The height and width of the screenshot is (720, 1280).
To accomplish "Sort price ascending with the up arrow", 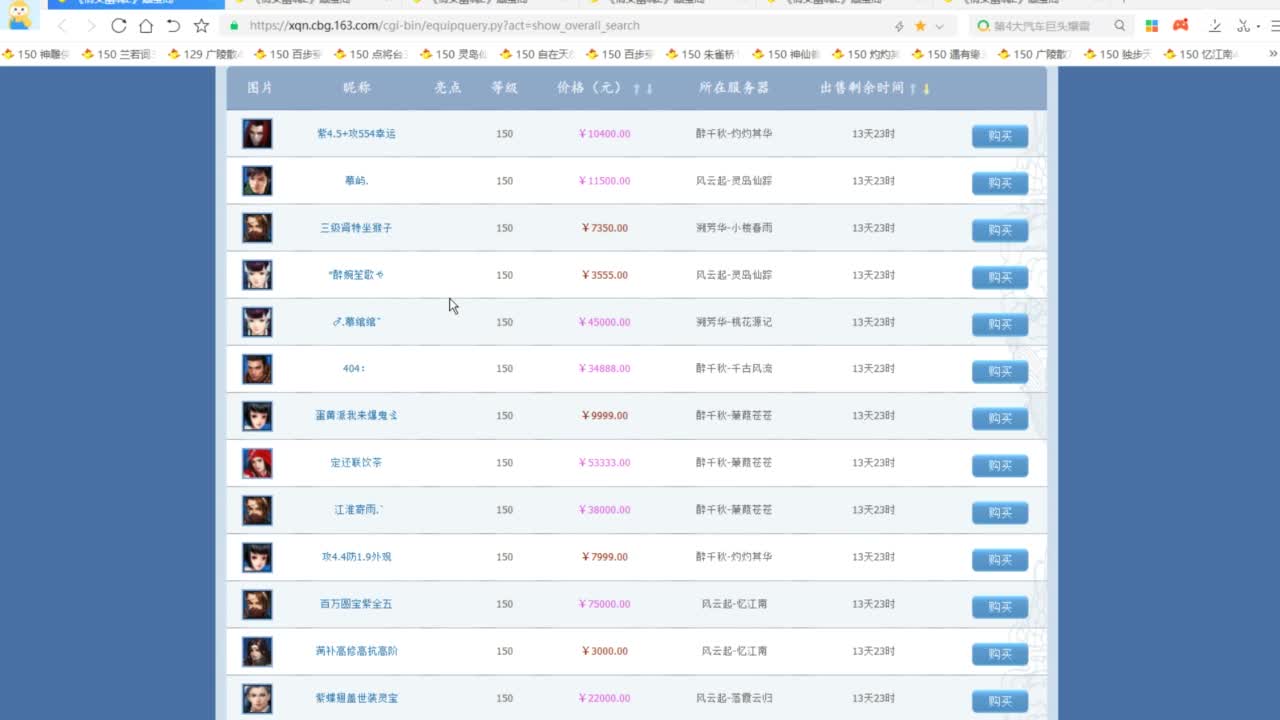I will pyautogui.click(x=636, y=89).
